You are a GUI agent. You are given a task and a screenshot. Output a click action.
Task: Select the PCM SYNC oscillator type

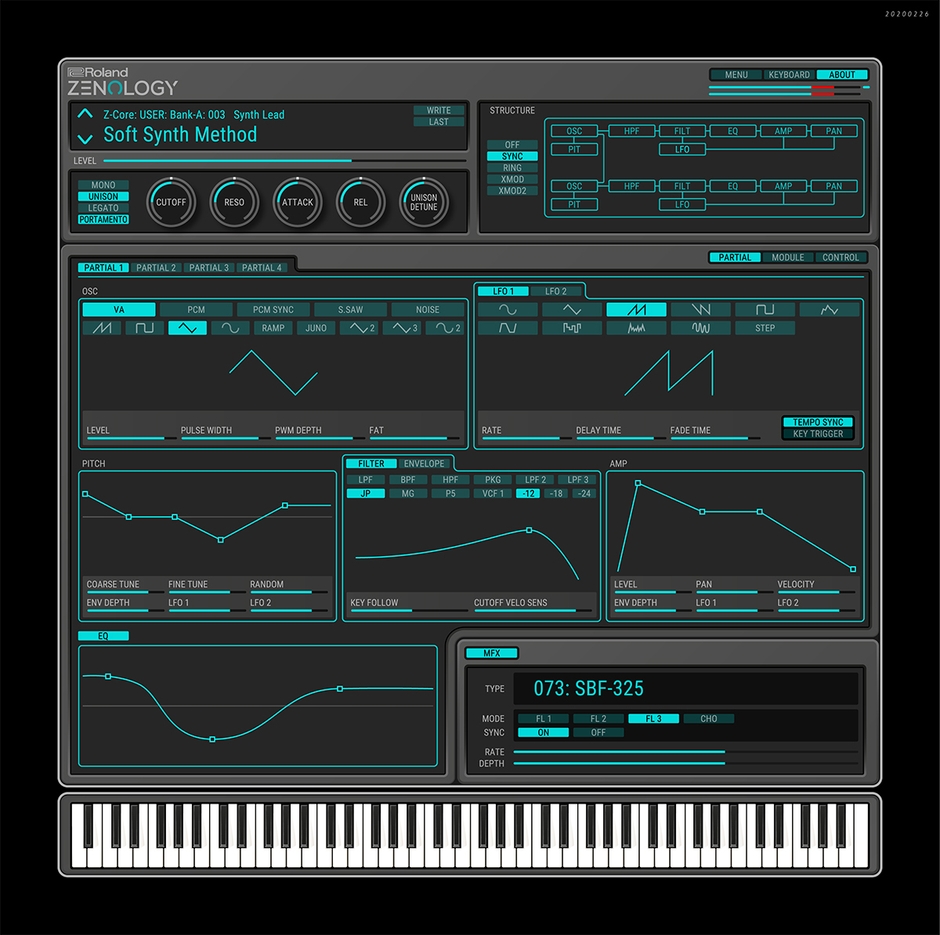pyautogui.click(x=273, y=309)
